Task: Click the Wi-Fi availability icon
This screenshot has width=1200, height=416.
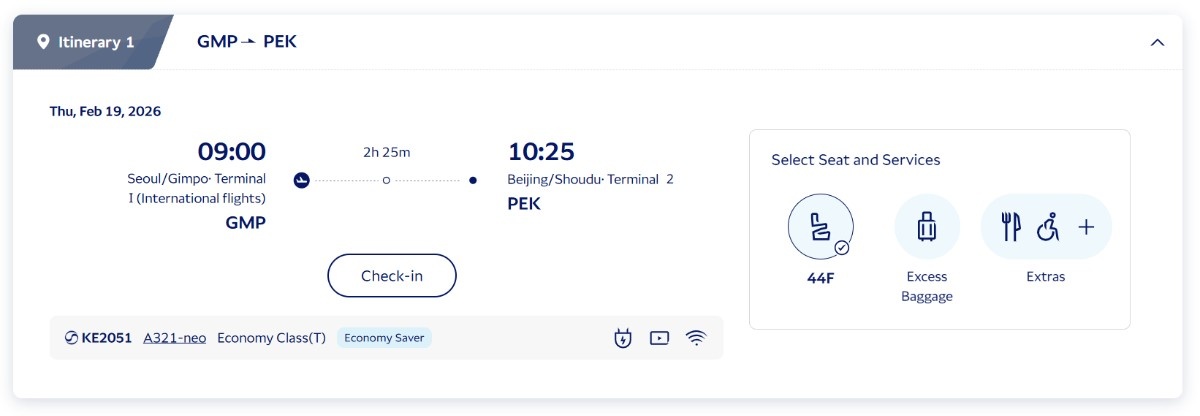Action: coord(695,338)
